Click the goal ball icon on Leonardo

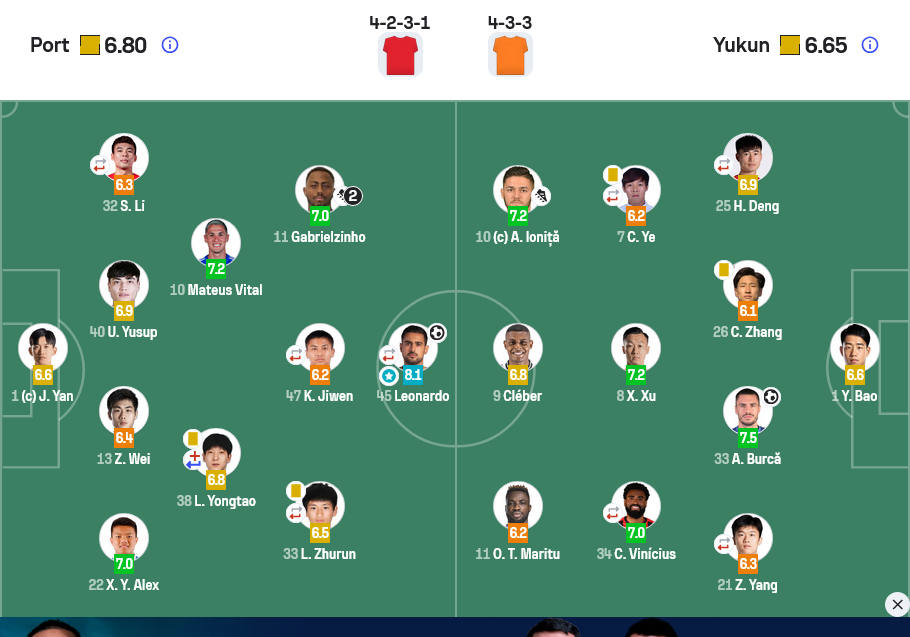(x=437, y=333)
